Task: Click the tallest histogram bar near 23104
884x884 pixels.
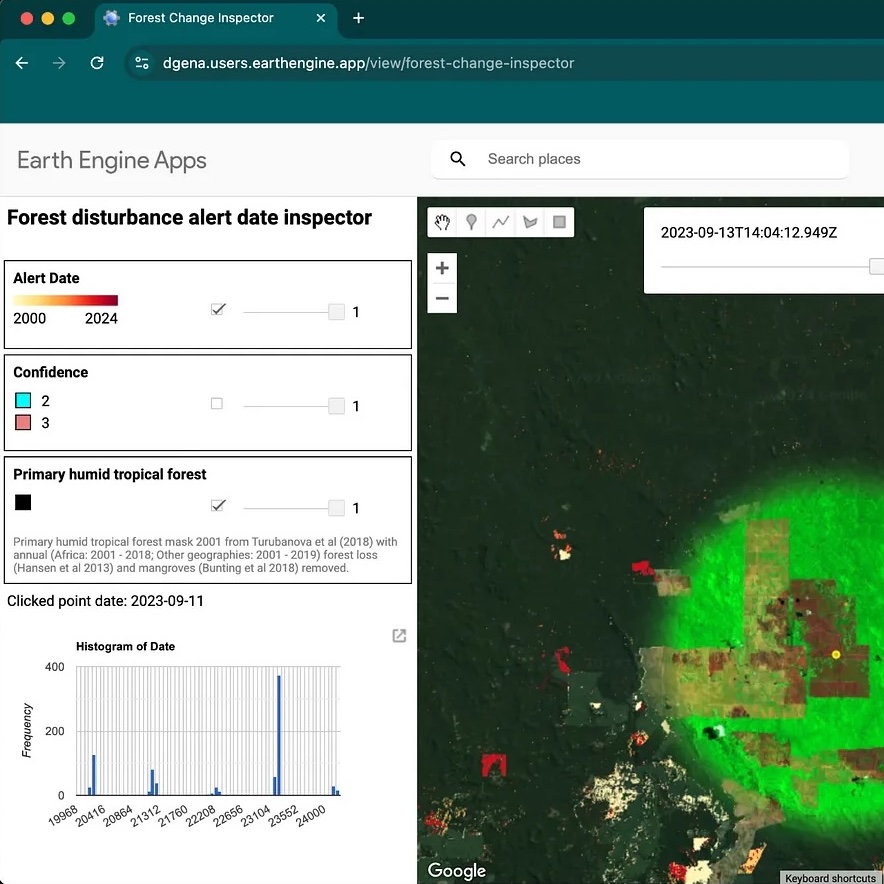Action: (279, 735)
